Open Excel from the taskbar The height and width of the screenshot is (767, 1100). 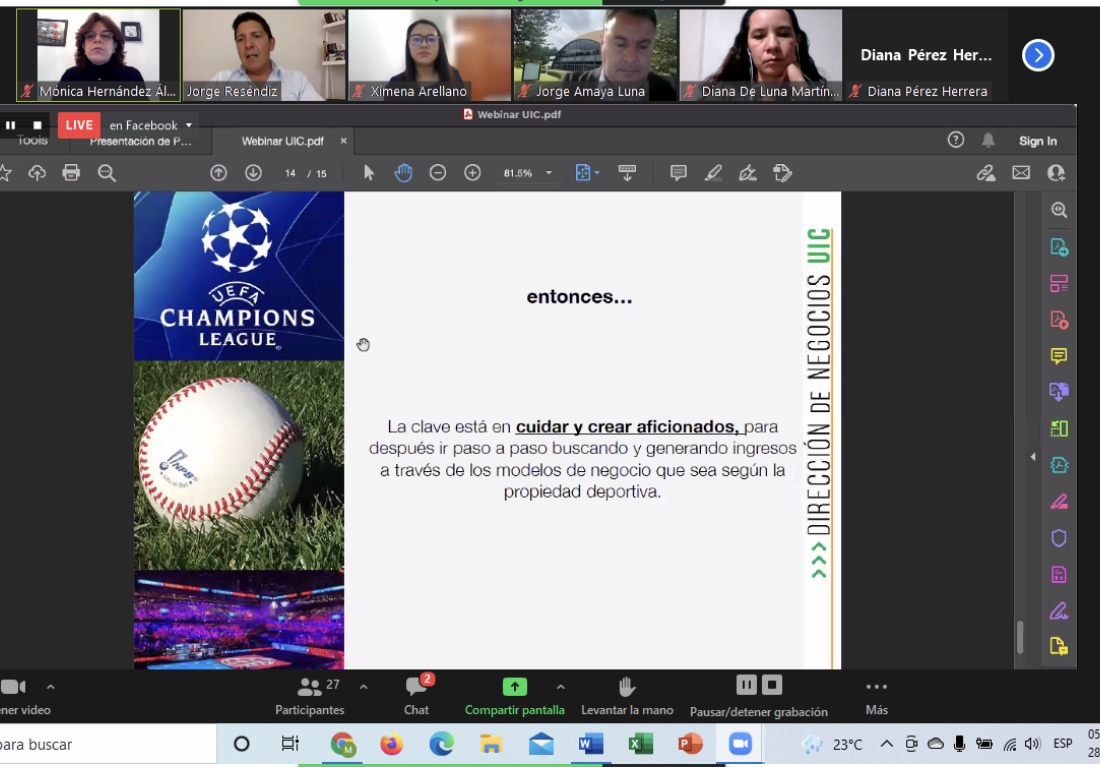point(640,744)
